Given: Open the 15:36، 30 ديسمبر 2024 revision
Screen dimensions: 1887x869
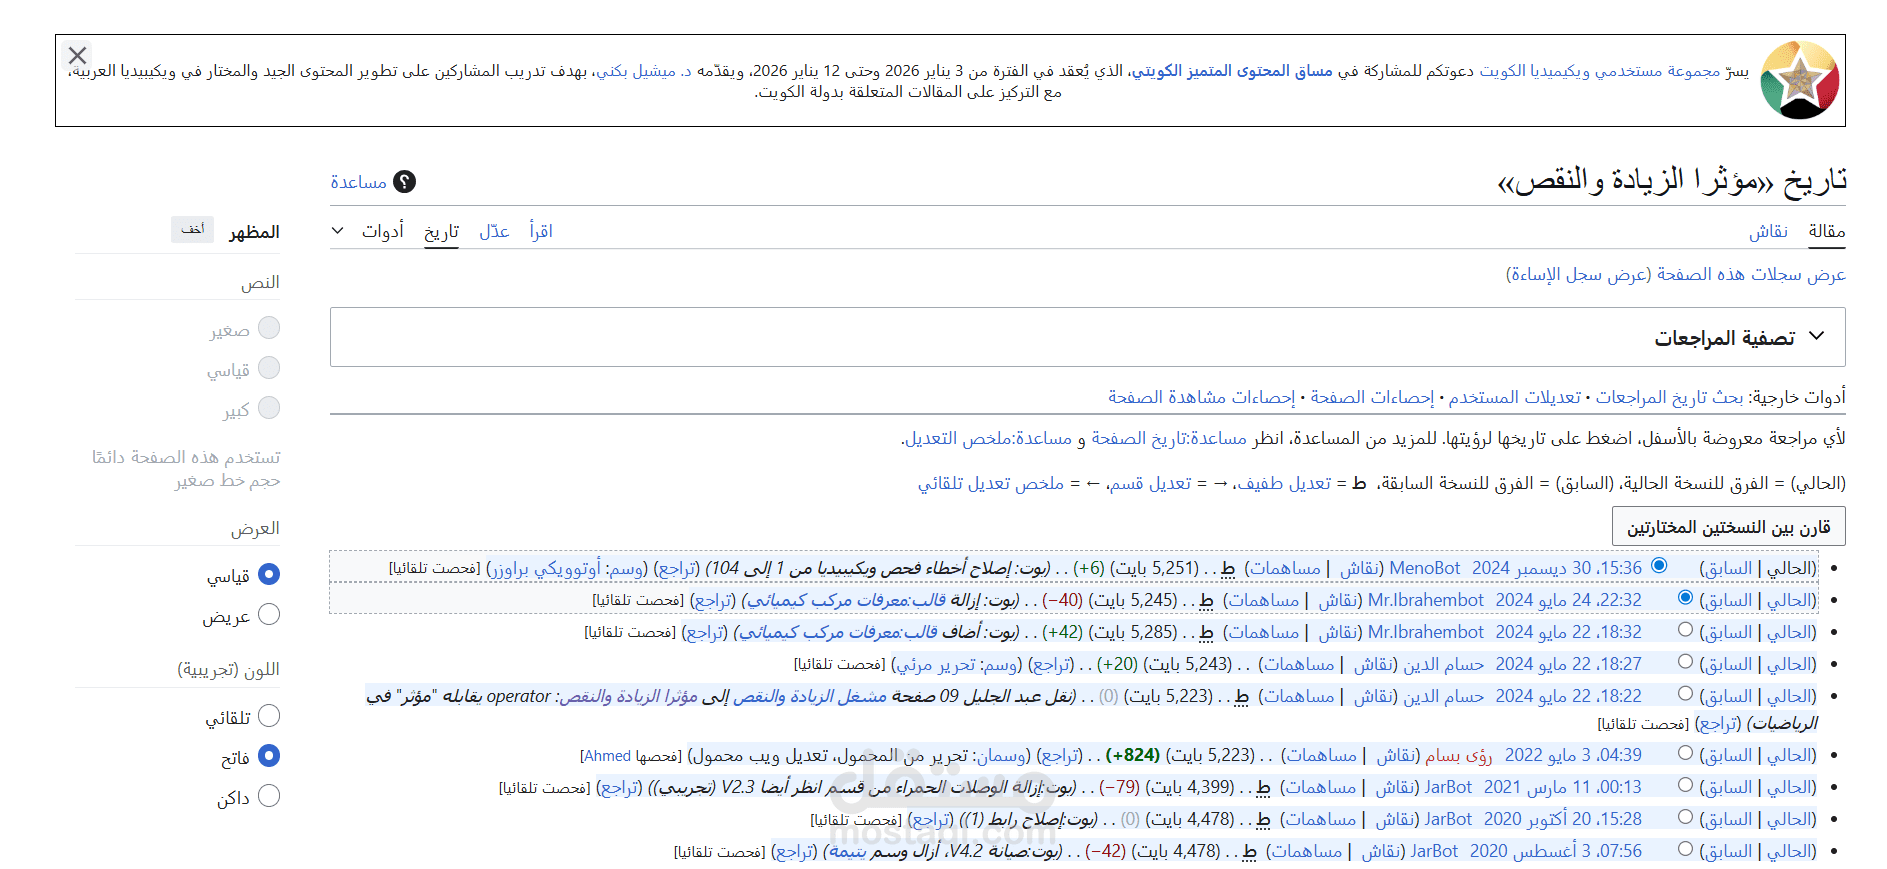Looking at the screenshot, I should pyautogui.click(x=1557, y=568).
